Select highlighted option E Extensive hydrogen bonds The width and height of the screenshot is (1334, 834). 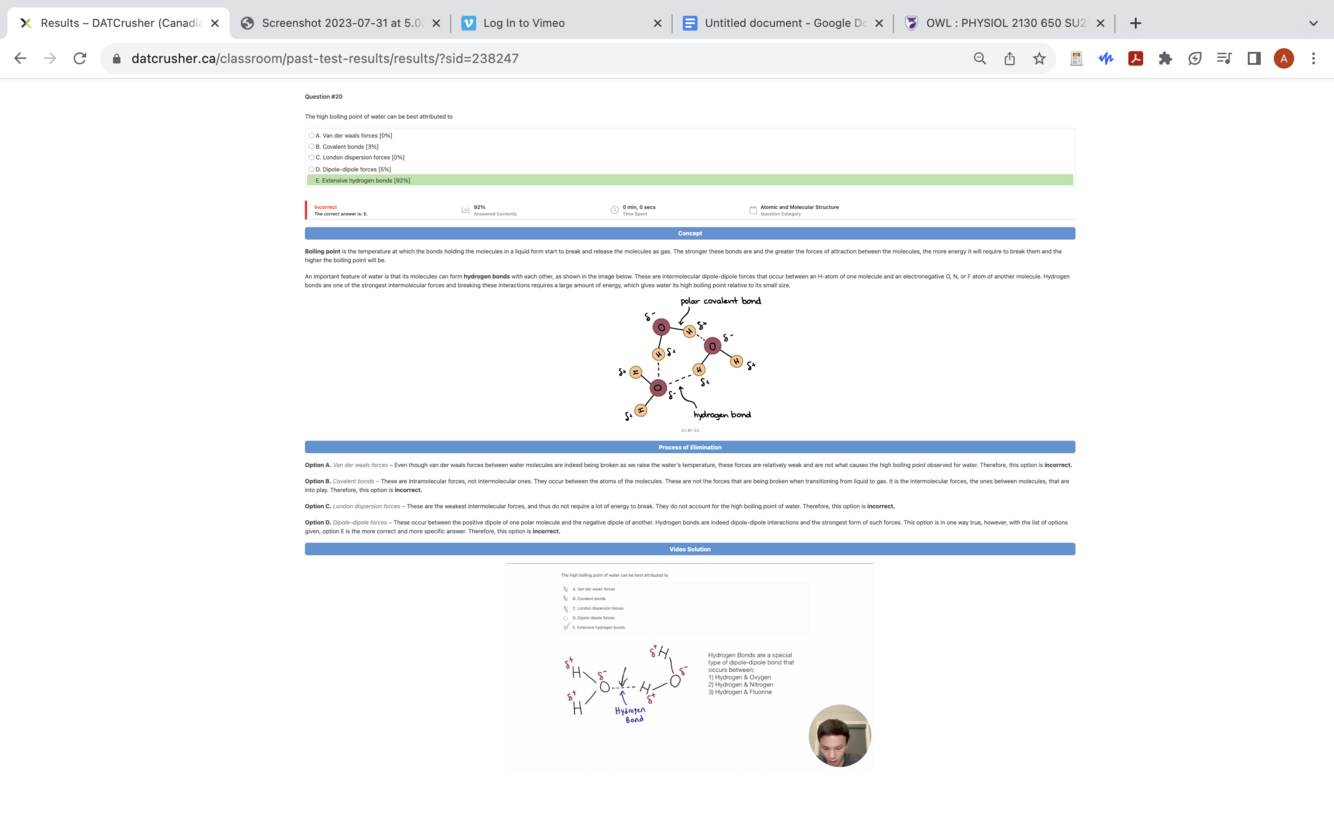point(690,180)
